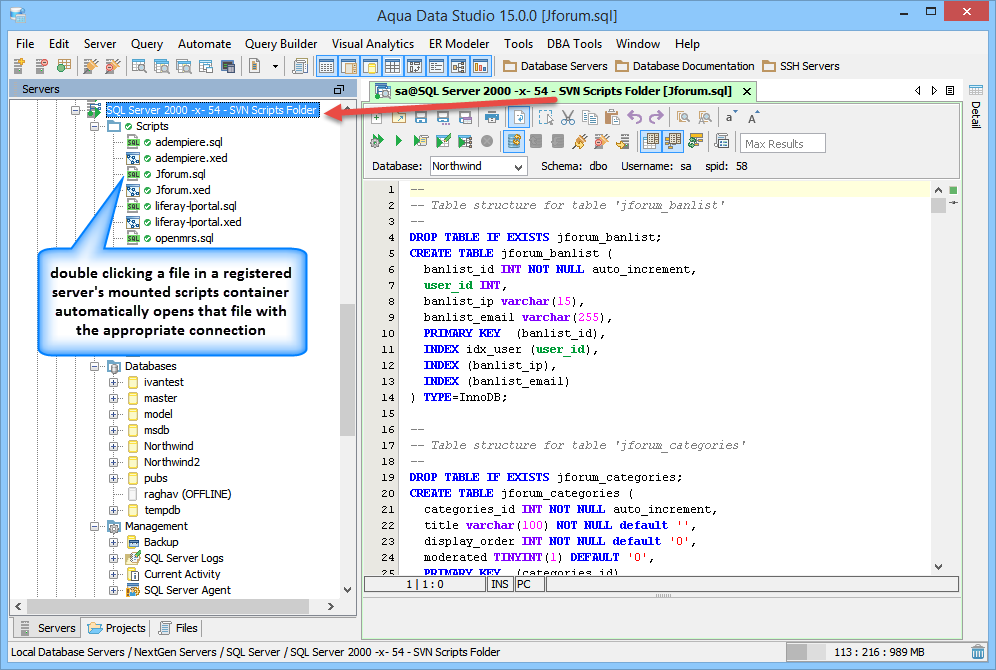Click the purple Redo arrow
The image size is (996, 670).
[656, 117]
